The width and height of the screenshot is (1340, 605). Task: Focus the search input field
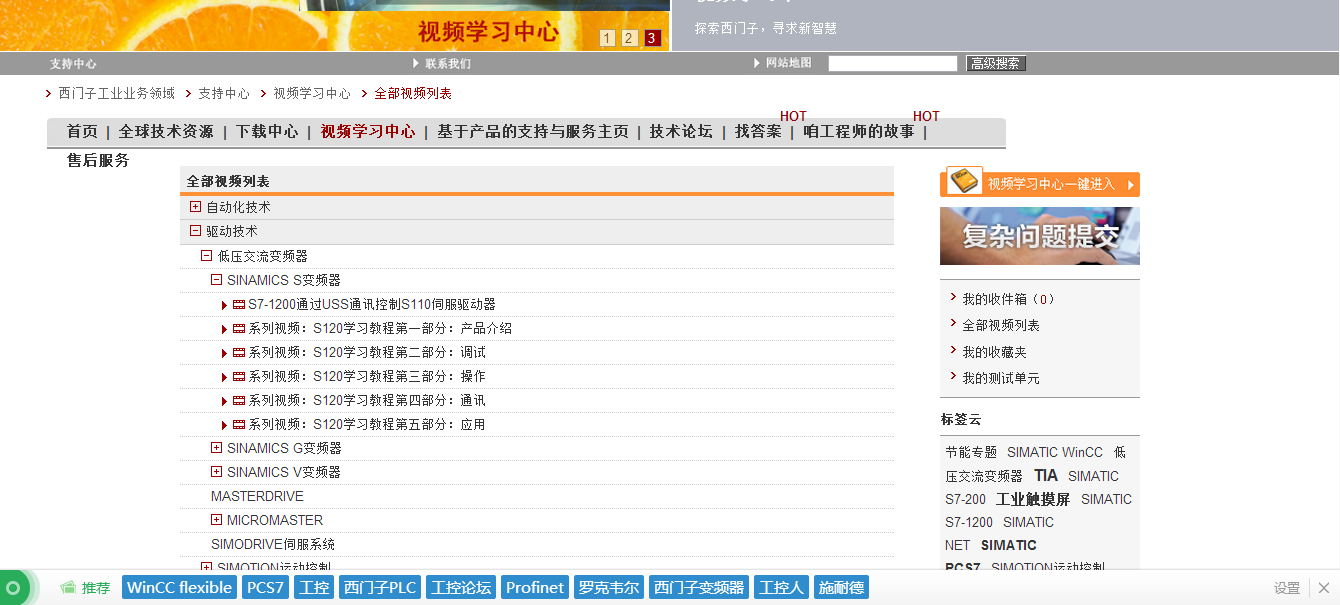[x=893, y=63]
